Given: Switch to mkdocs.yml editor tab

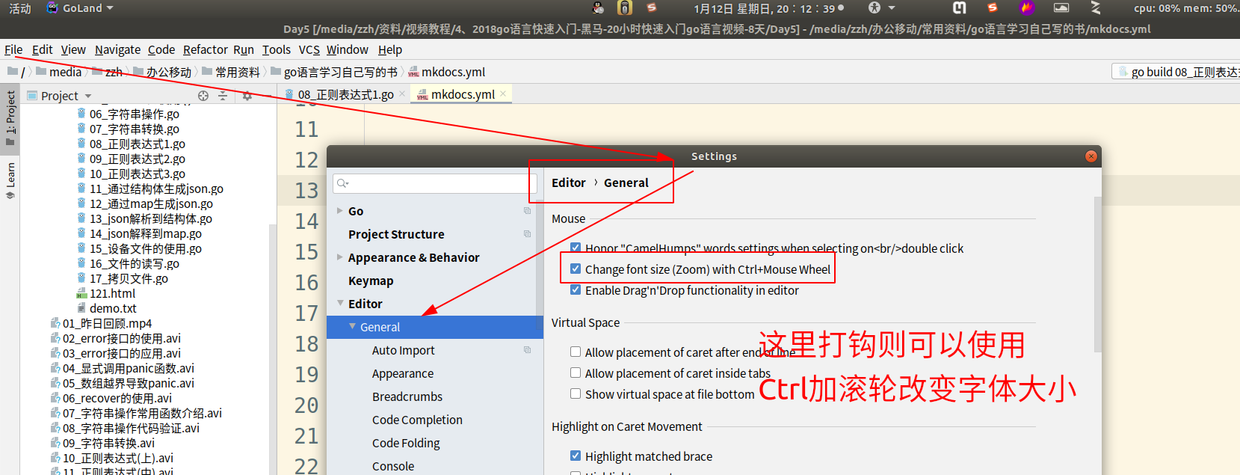Looking at the screenshot, I should click(463, 95).
